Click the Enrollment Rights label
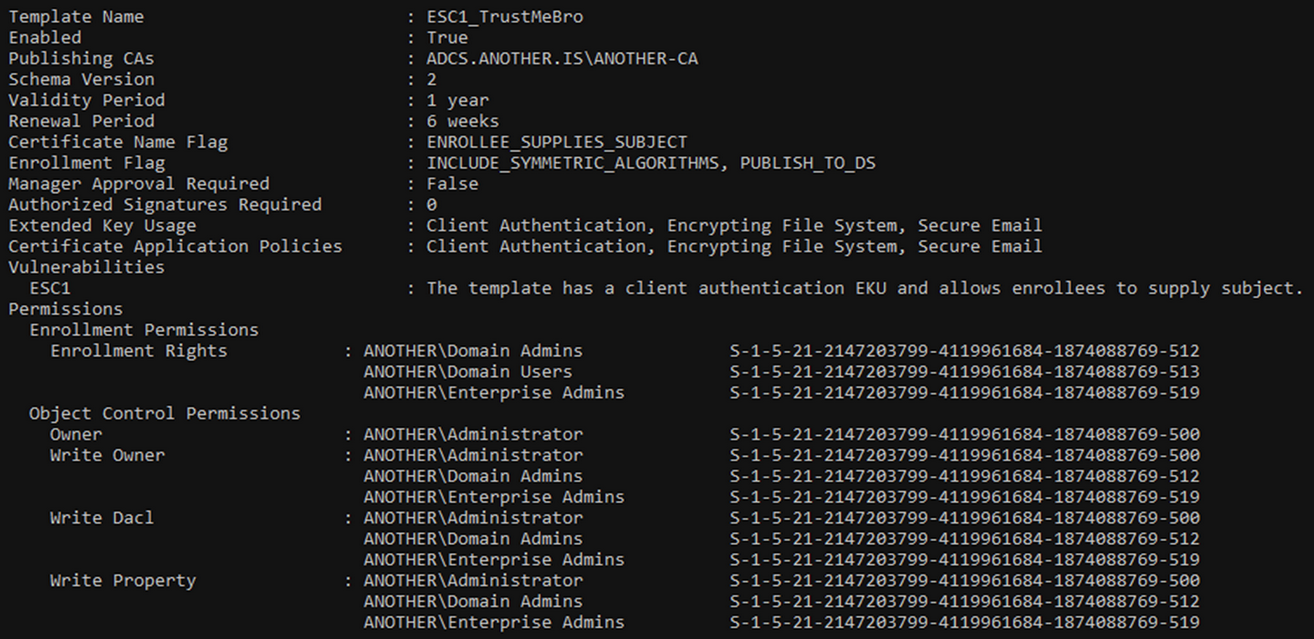The height and width of the screenshot is (639, 1314). tap(139, 351)
